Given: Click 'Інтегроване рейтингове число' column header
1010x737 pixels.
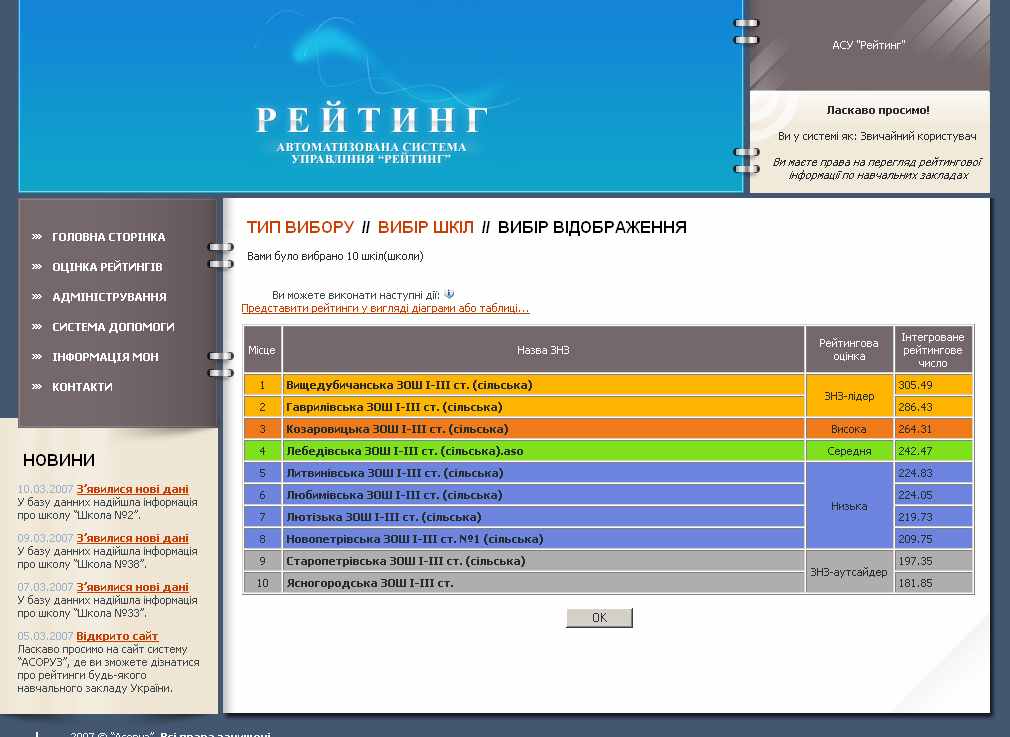Looking at the screenshot, I should pos(933,350).
